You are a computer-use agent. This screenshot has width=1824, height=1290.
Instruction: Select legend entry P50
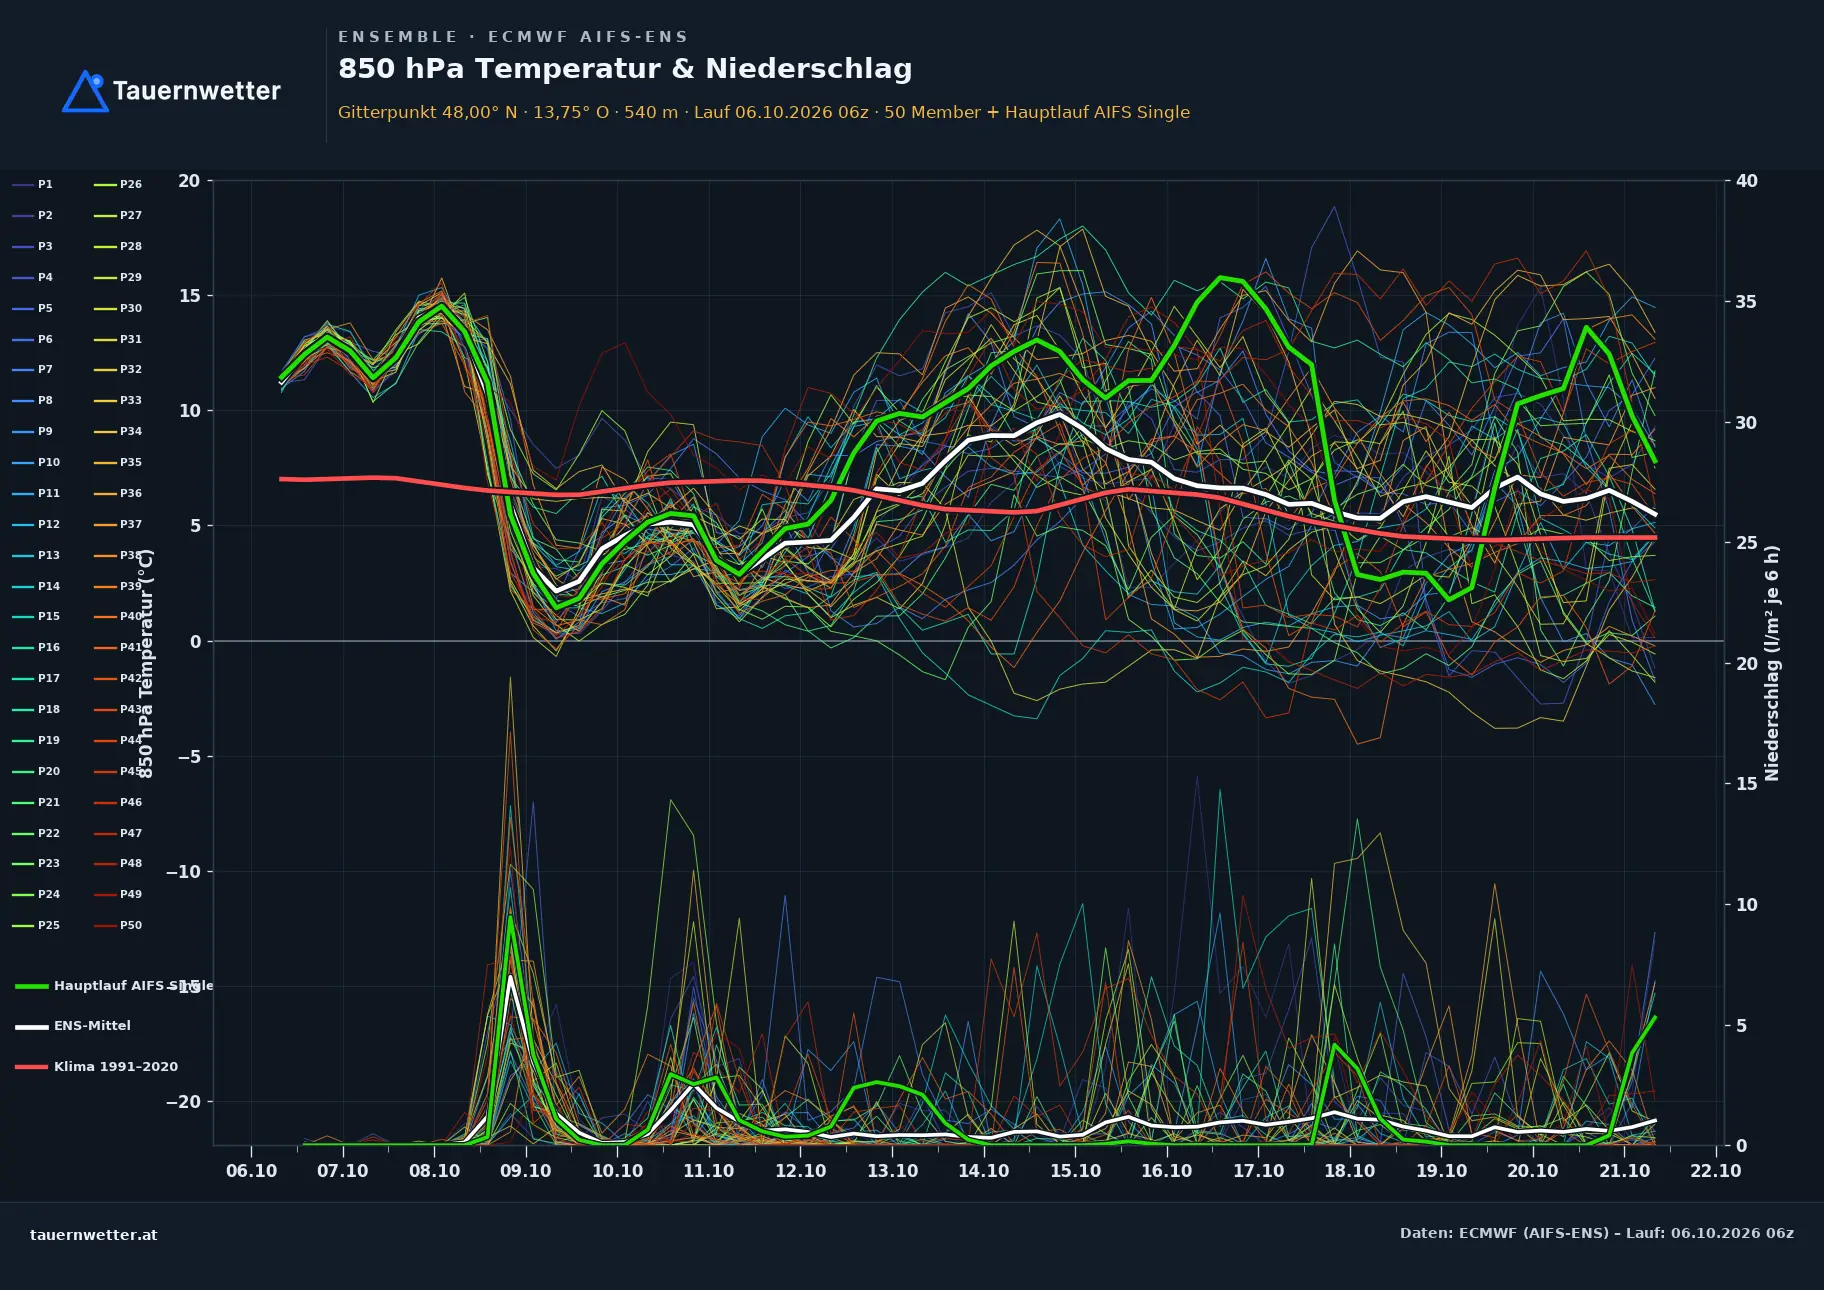(x=118, y=925)
